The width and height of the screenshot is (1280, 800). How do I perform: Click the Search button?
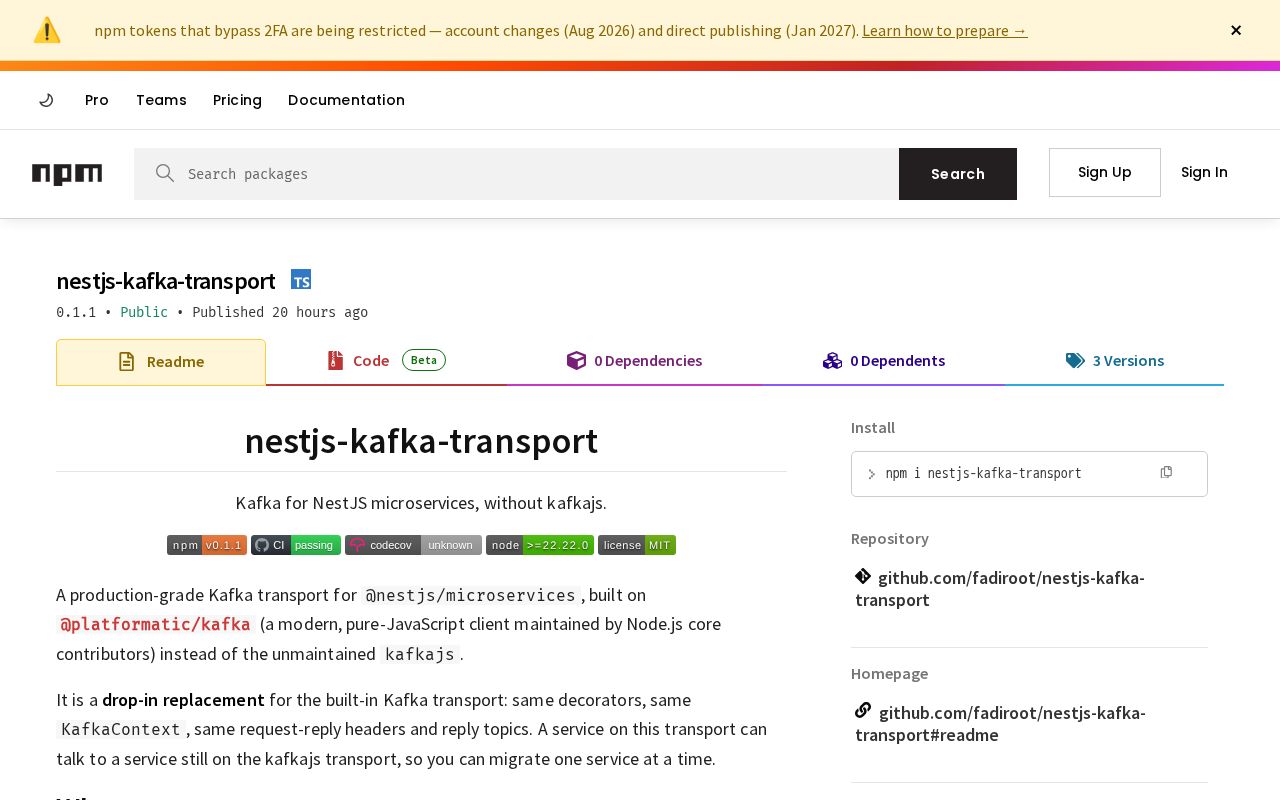pos(958,174)
